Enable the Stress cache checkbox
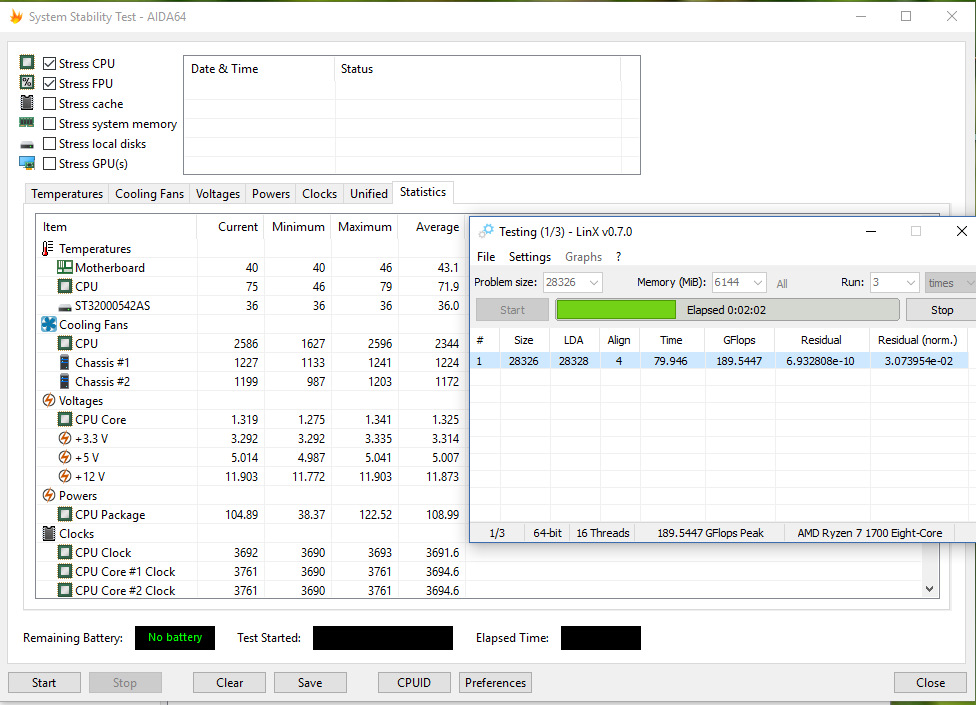Screen dimensions: 976x705 coord(50,104)
